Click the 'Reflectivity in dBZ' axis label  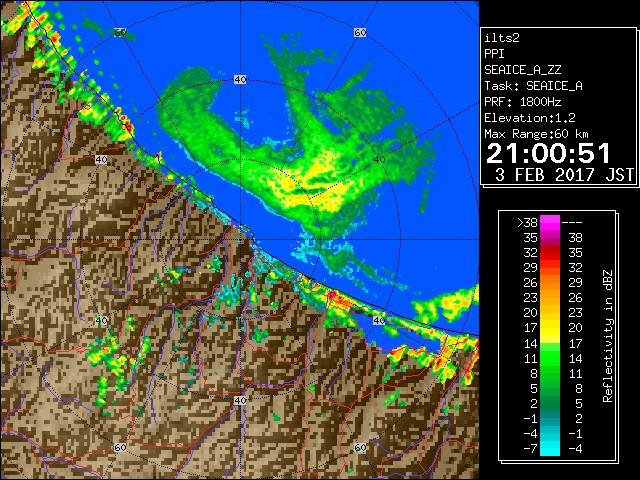click(608, 336)
